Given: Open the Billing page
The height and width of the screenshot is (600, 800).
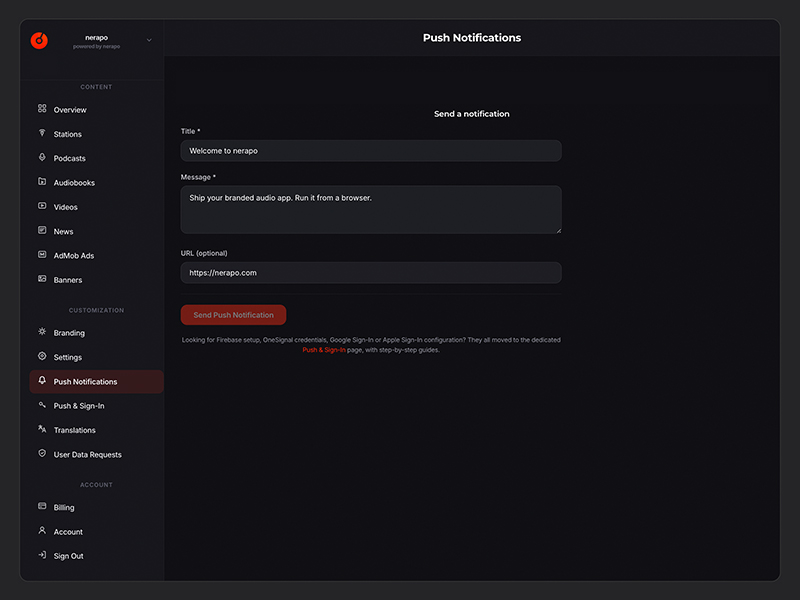Looking at the screenshot, I should (96, 508).
